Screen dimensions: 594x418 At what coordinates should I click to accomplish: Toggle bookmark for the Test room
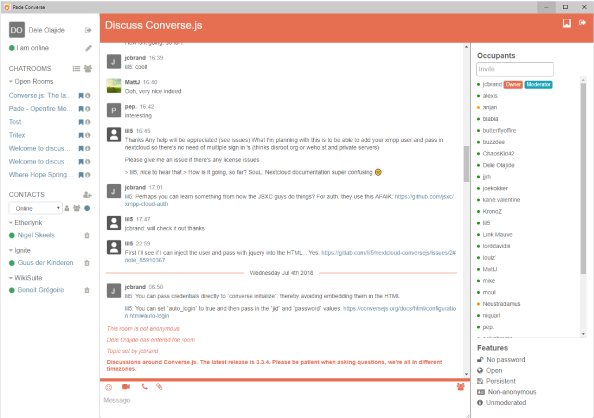[x=81, y=122]
